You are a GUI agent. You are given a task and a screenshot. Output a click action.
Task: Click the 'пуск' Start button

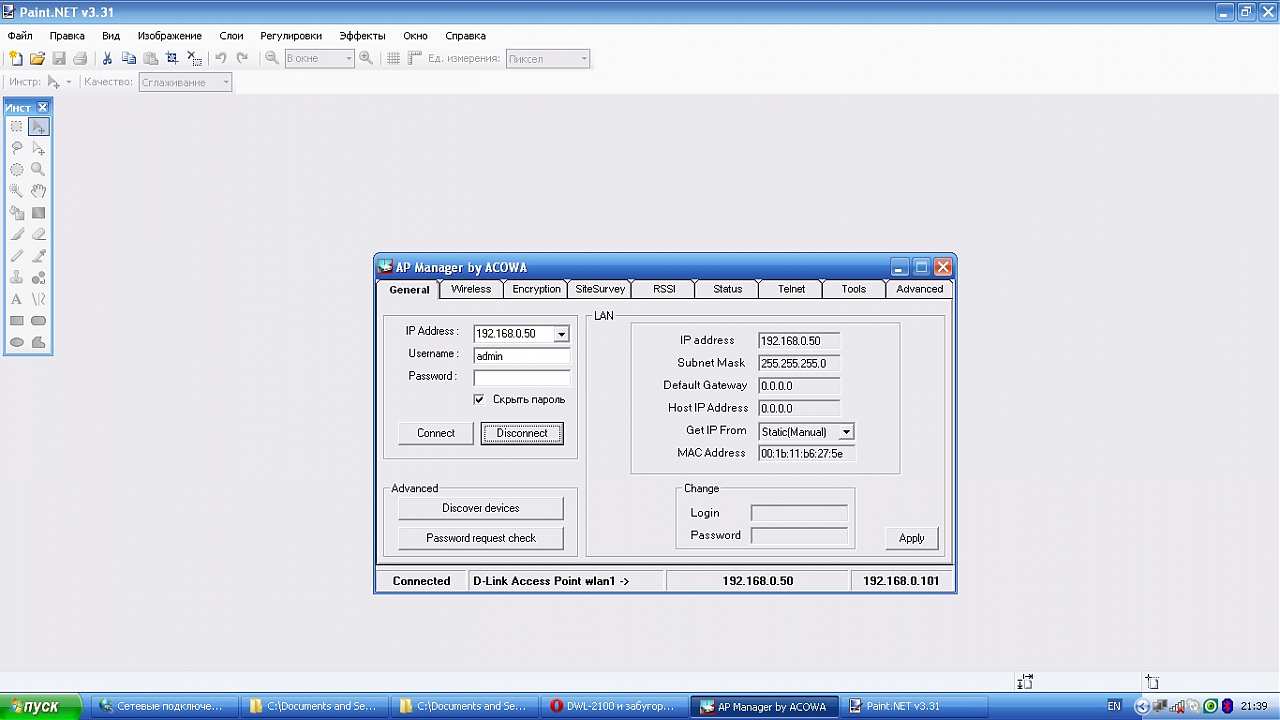(x=43, y=706)
